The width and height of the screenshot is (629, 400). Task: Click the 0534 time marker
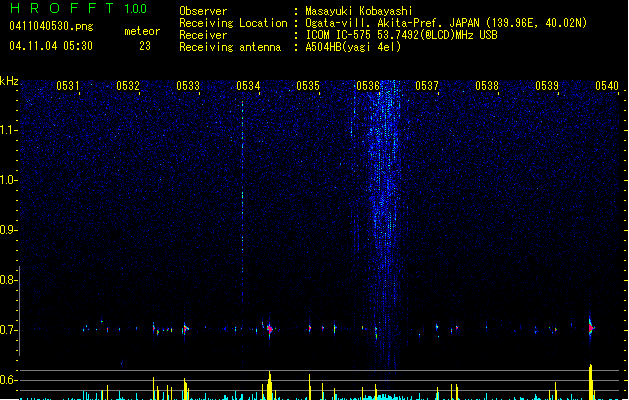pyautogui.click(x=248, y=86)
